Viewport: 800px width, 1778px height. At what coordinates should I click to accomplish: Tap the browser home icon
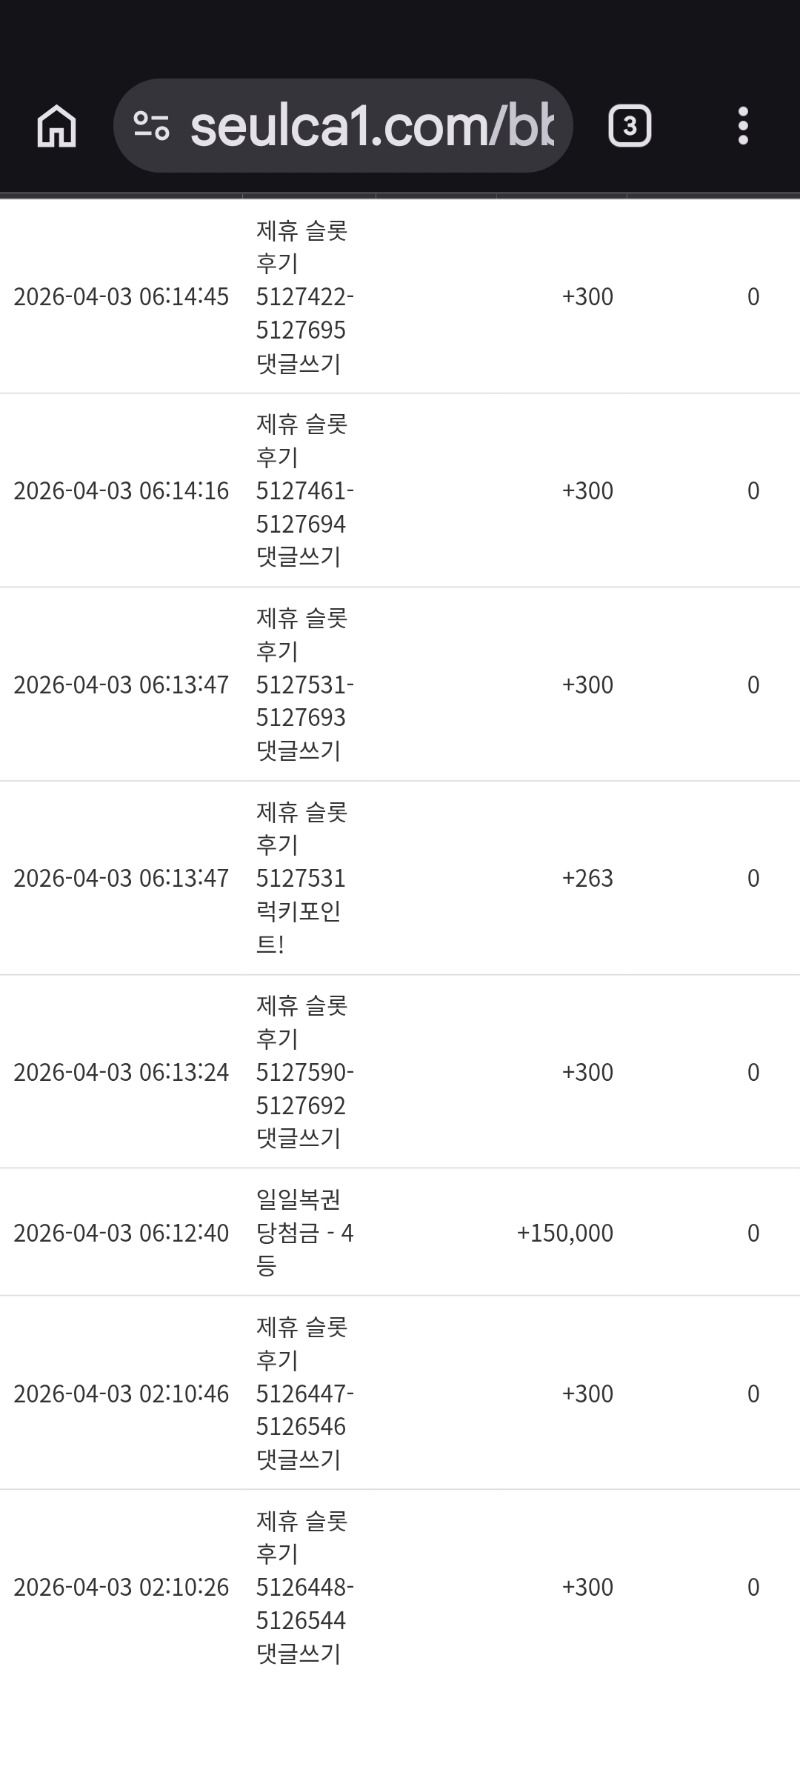click(57, 127)
